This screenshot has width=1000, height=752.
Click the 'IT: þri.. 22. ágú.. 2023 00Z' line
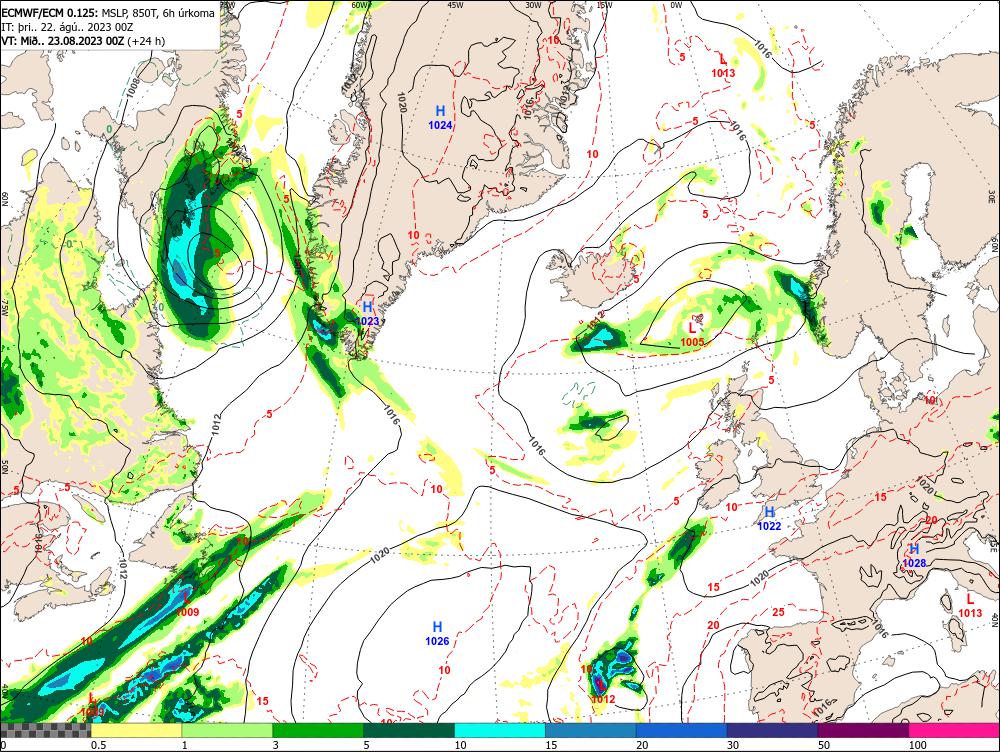point(68,27)
